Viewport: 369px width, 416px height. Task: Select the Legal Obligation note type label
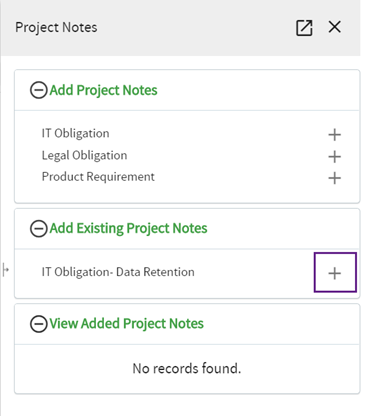pos(84,155)
